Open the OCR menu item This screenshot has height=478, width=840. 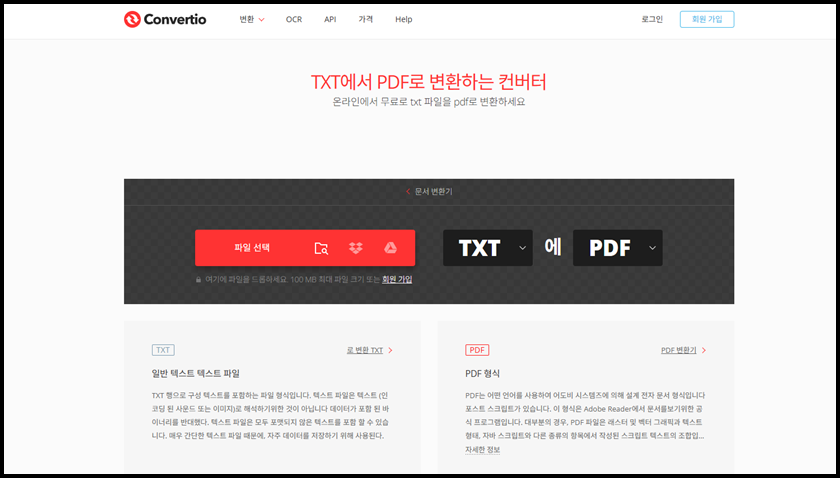[x=294, y=19]
